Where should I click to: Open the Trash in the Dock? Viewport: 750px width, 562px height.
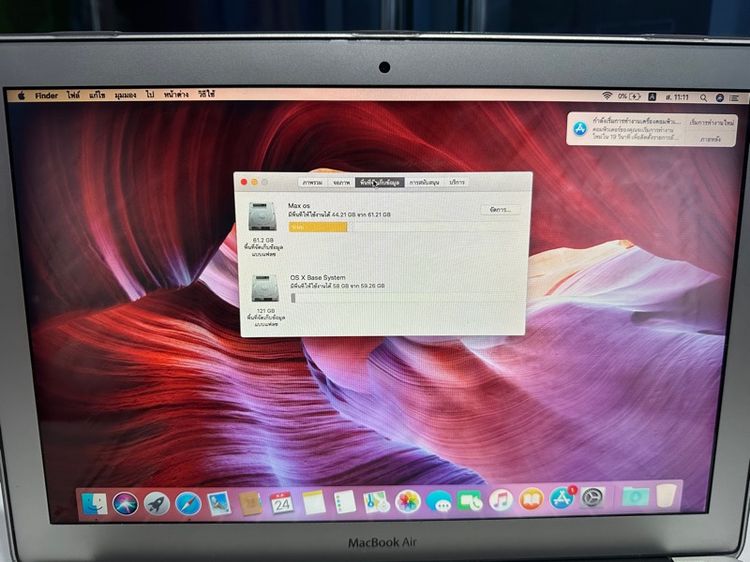[x=666, y=496]
